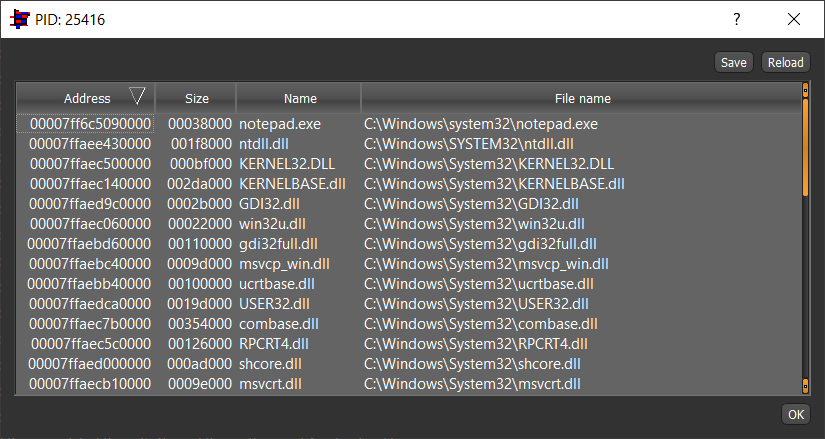Click size value 00110000

coord(200,244)
